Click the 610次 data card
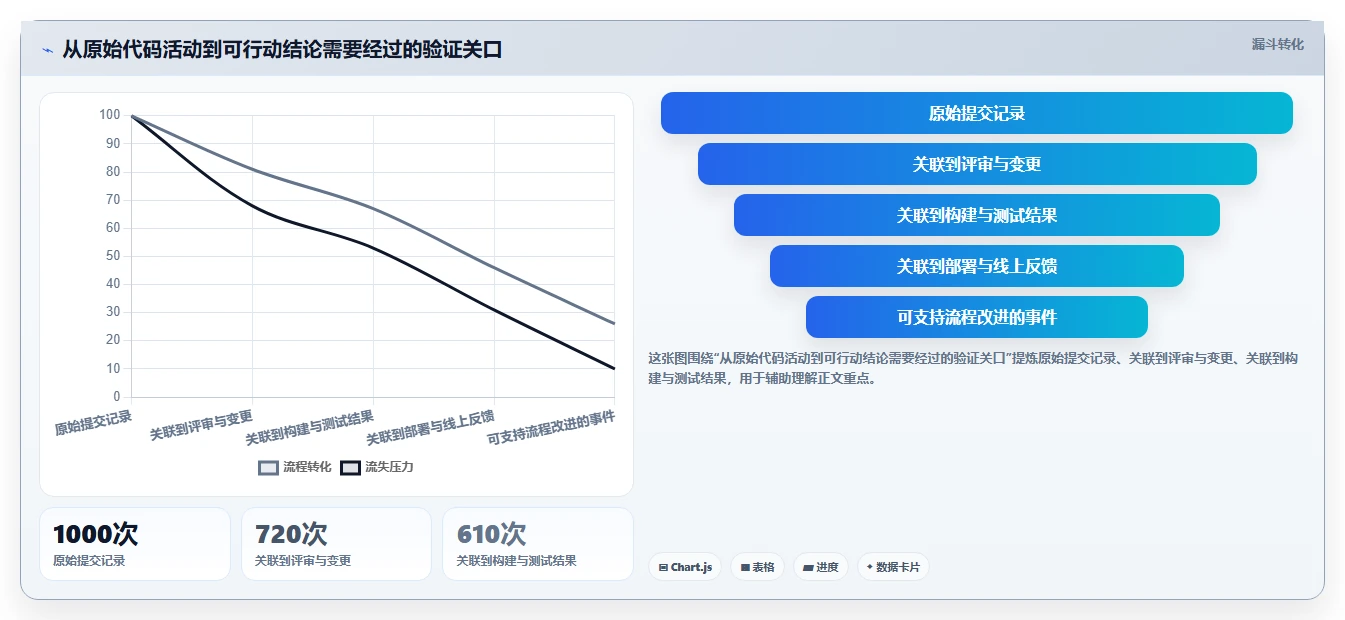1345x620 pixels. (x=538, y=544)
